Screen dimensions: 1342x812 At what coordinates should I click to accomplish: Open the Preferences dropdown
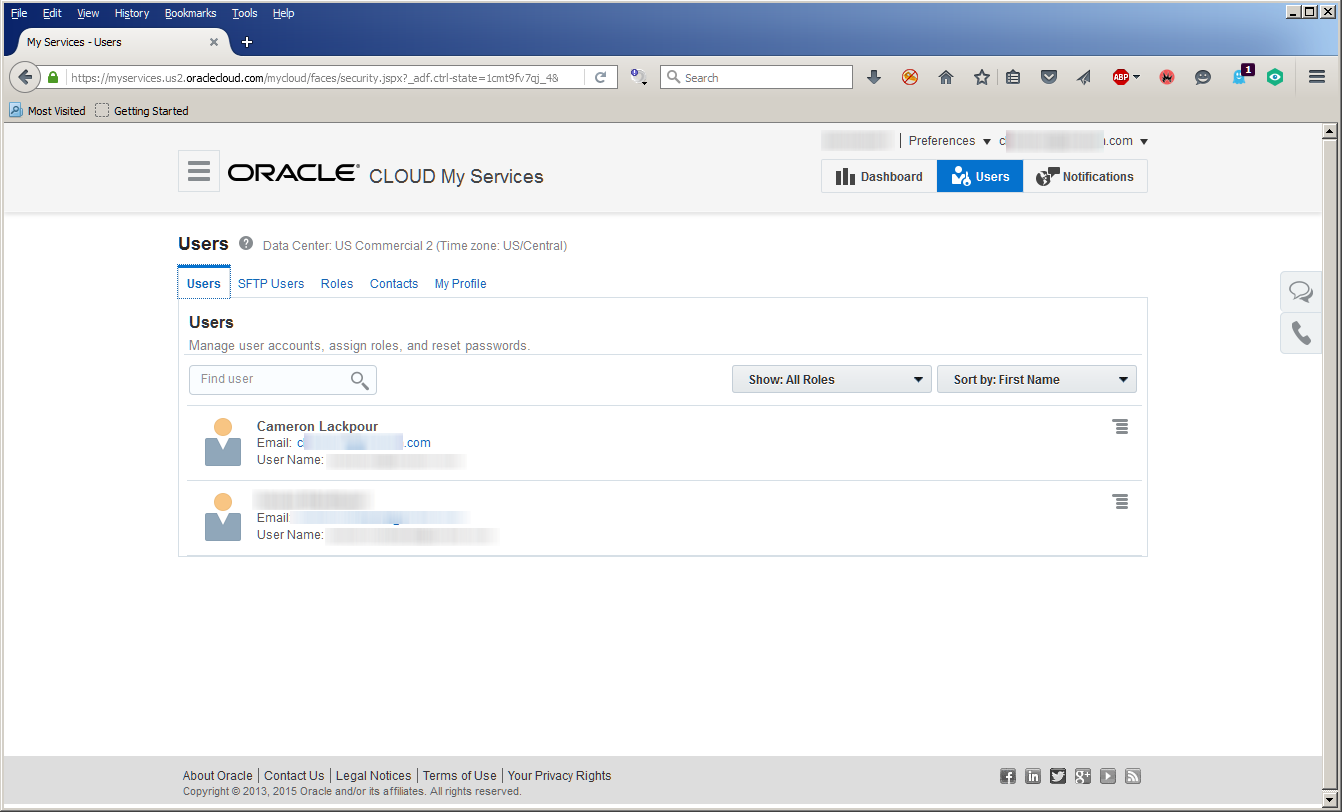[949, 141]
